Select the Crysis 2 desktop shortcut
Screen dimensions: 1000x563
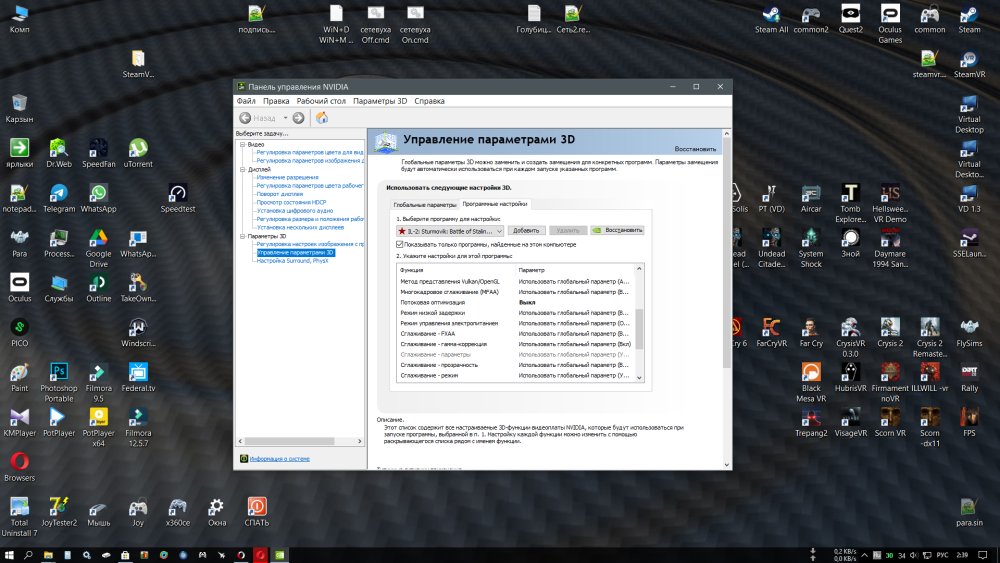(890, 327)
